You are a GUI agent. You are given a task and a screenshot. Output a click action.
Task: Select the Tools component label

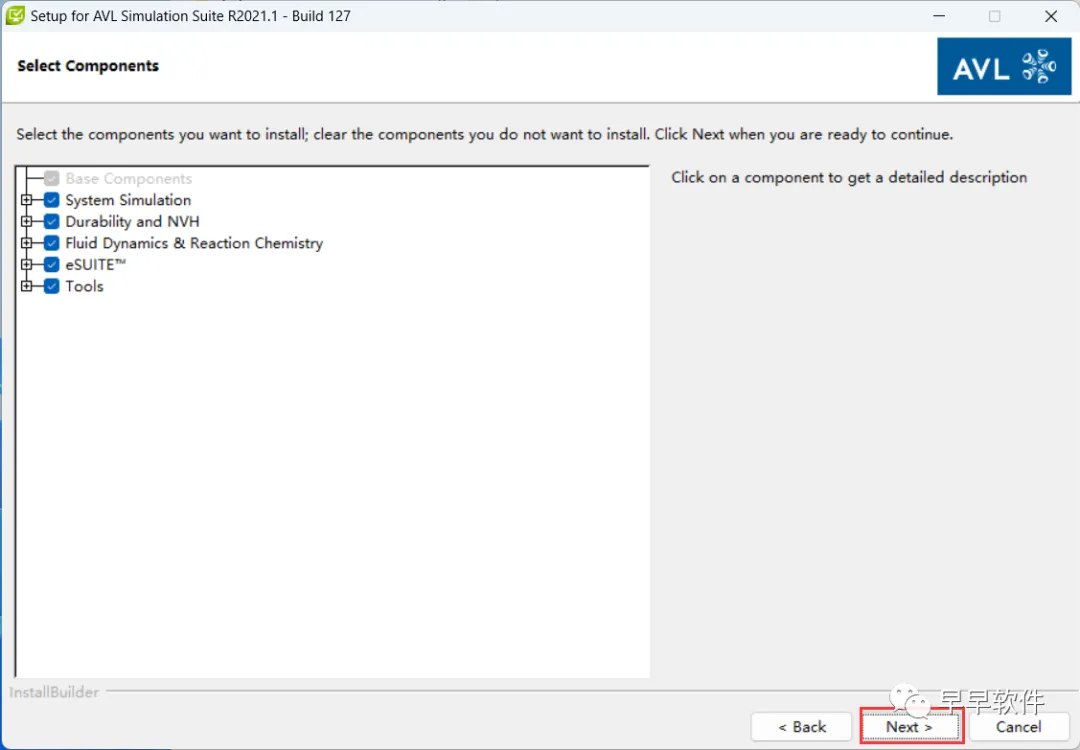[x=84, y=287]
